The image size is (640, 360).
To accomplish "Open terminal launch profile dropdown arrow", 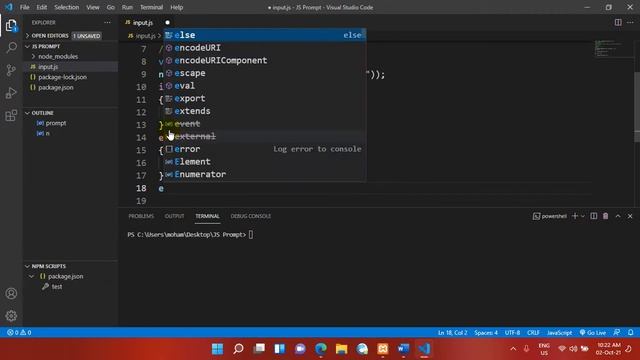I will [x=583, y=216].
